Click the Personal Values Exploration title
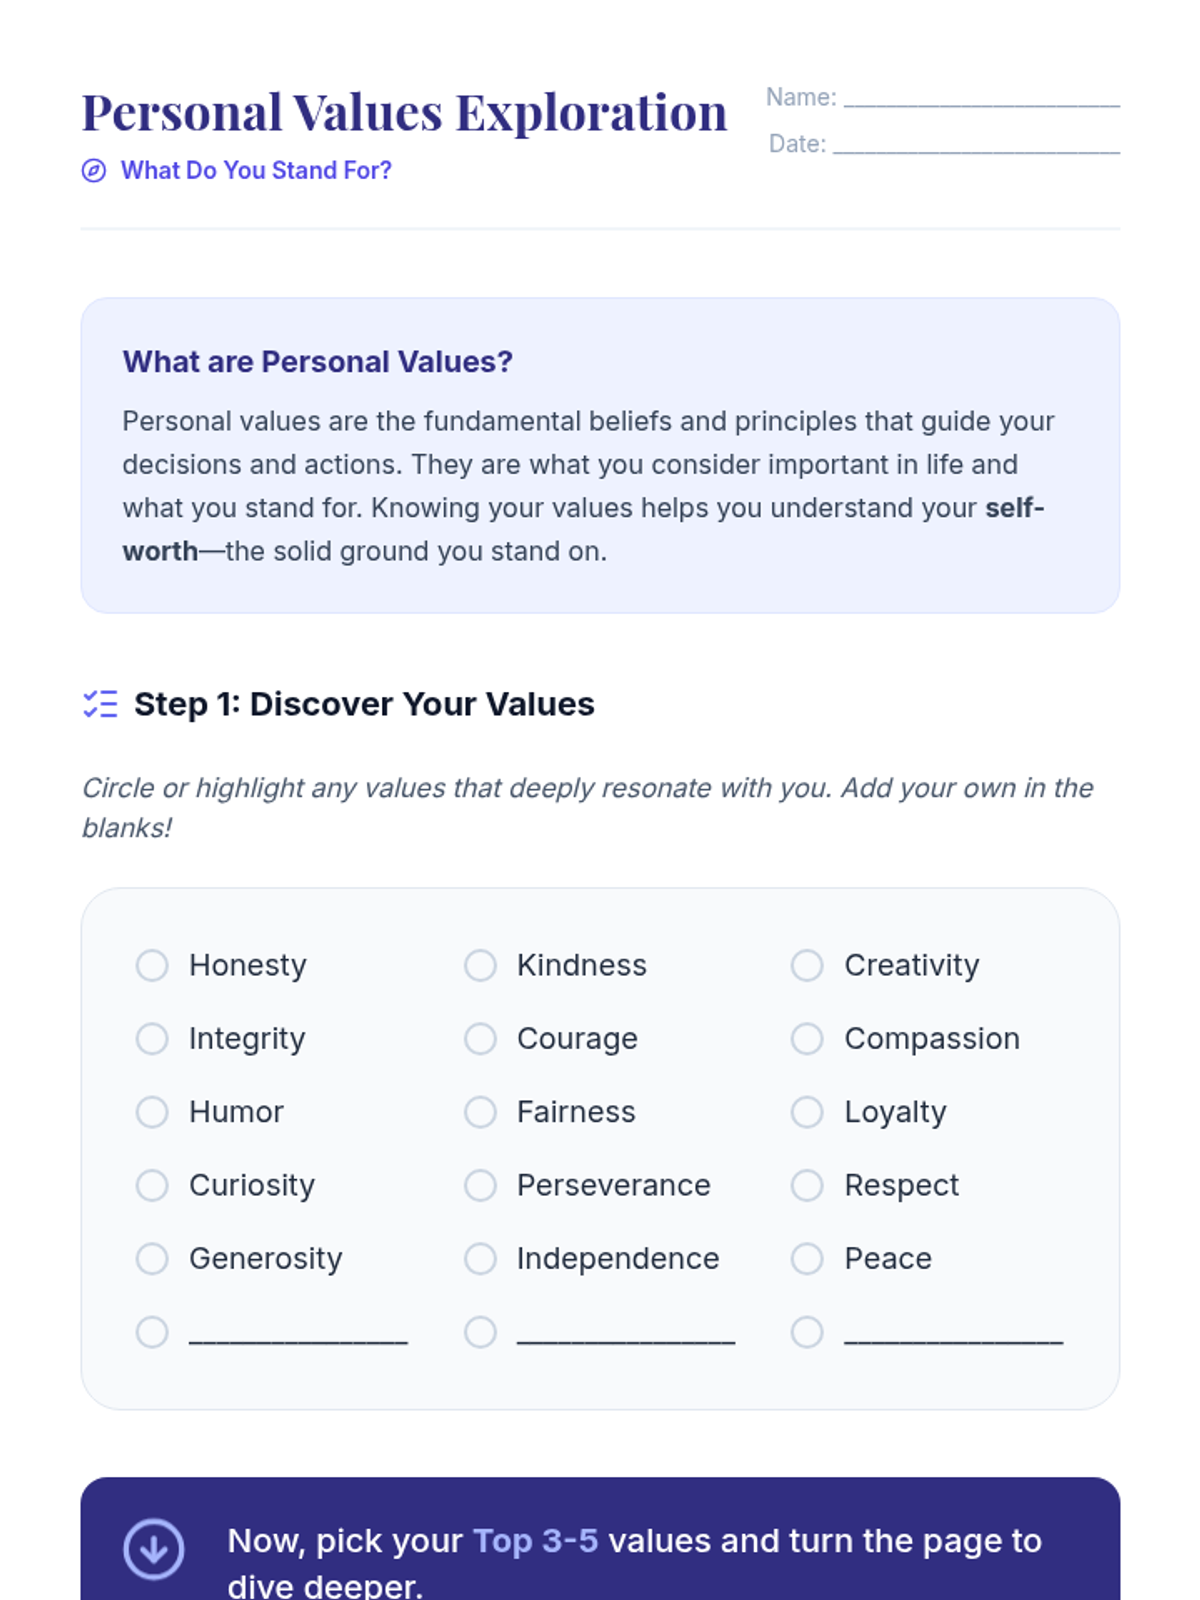The image size is (1200, 1600). (x=404, y=112)
